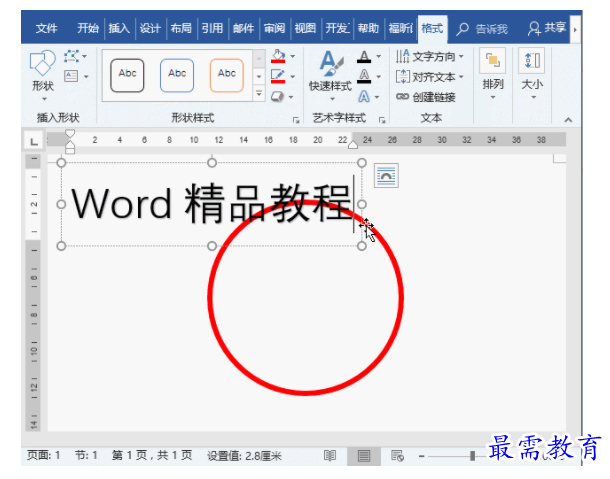Expand the text outline dropdown arrow
This screenshot has width=610, height=479.
[x=379, y=77]
